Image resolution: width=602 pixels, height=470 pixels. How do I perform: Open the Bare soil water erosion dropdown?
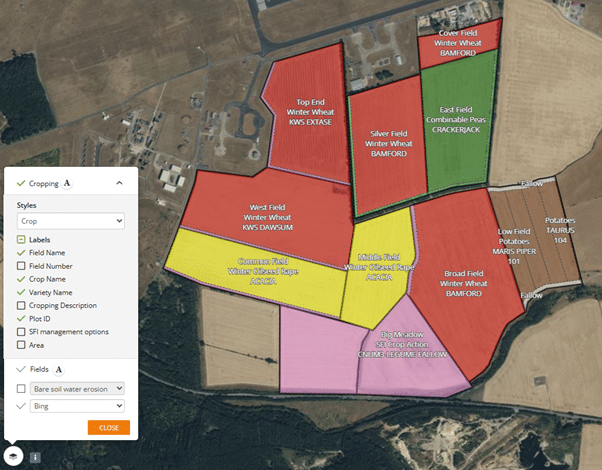click(76, 388)
